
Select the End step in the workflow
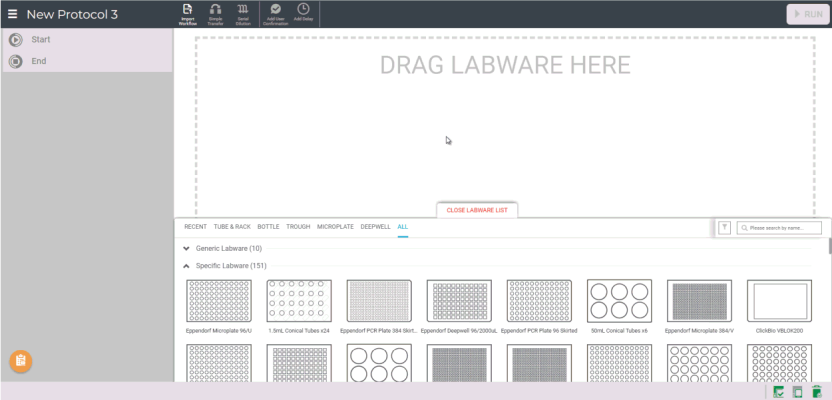(x=86, y=61)
